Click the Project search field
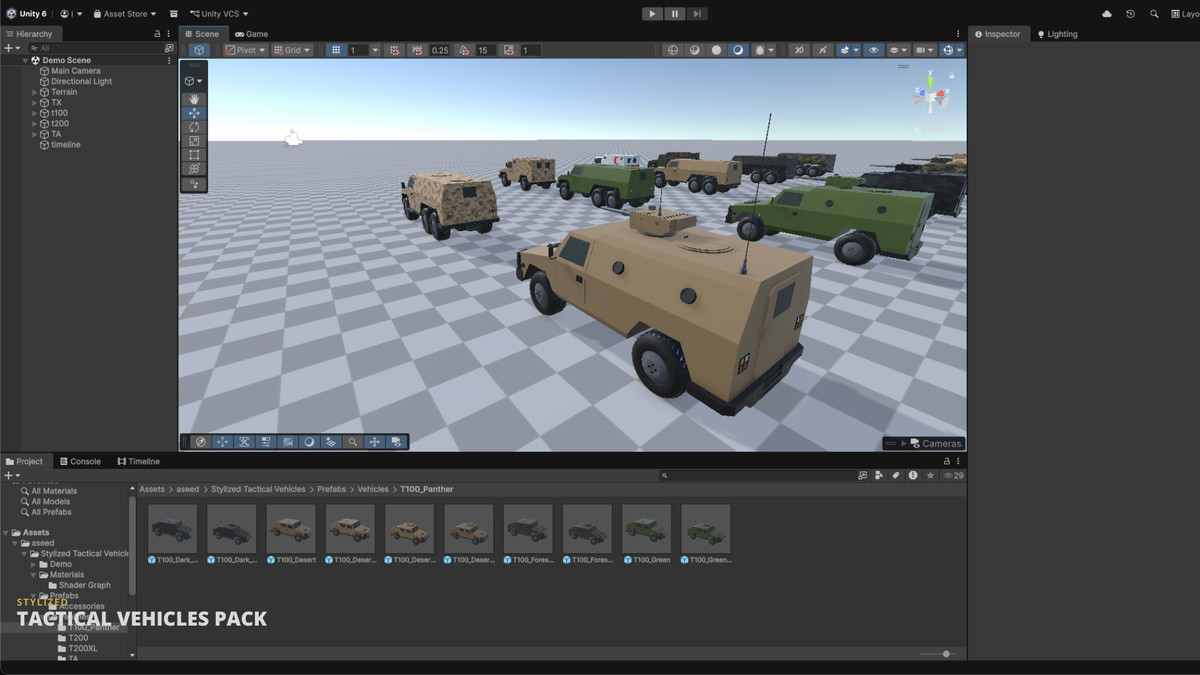 (758, 476)
